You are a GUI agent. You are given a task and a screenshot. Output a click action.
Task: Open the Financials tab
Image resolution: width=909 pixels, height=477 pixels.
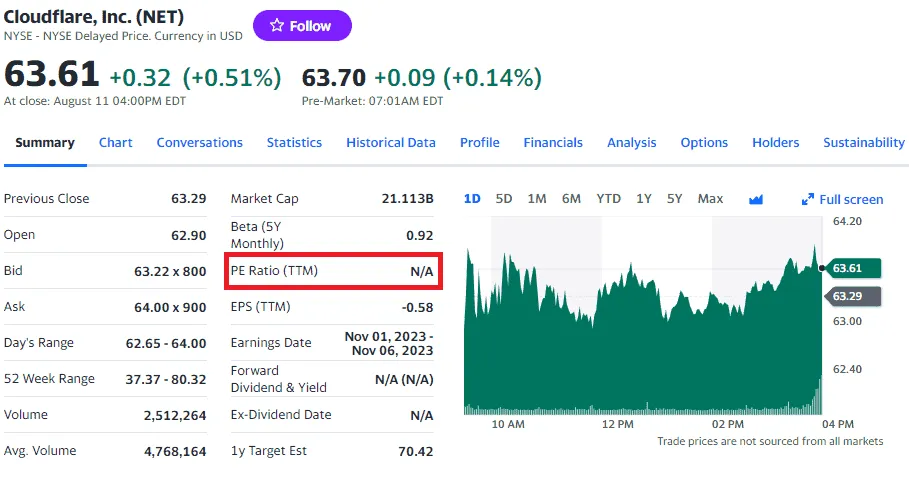pos(553,142)
